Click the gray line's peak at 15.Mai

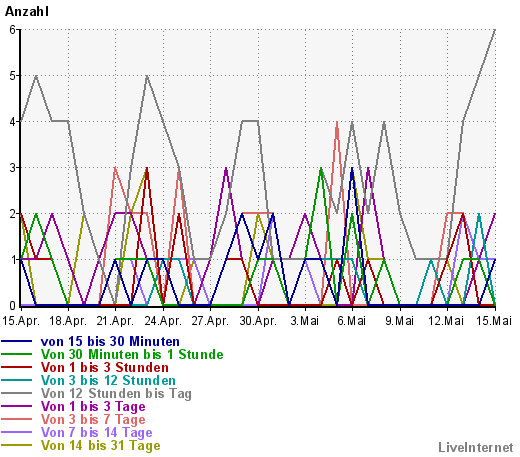495,30
